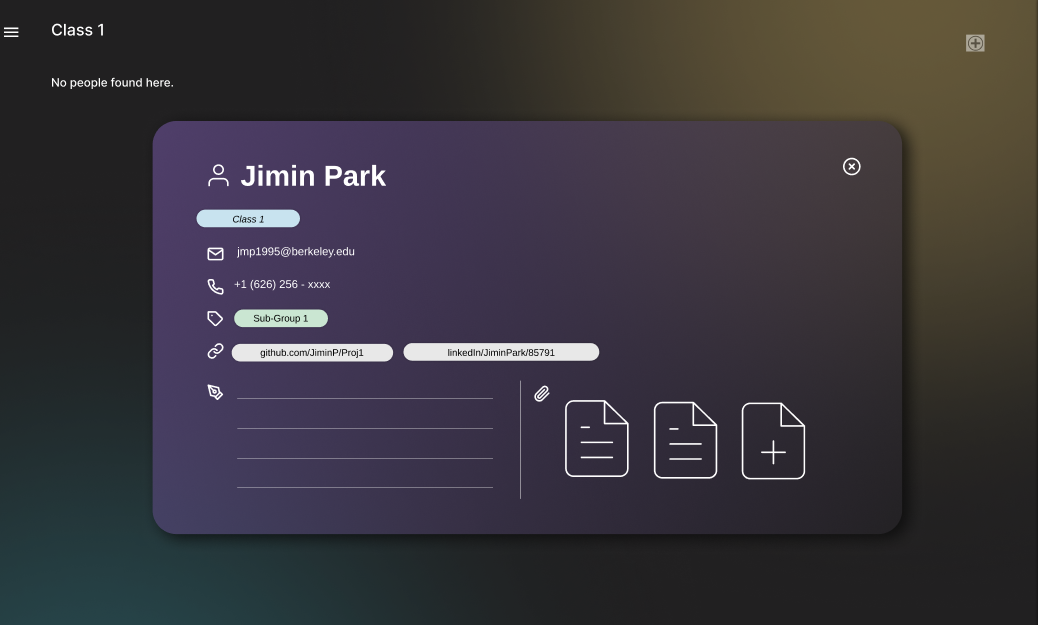The image size is (1038, 625).
Task: Click the person profile icon
Action: (x=218, y=176)
